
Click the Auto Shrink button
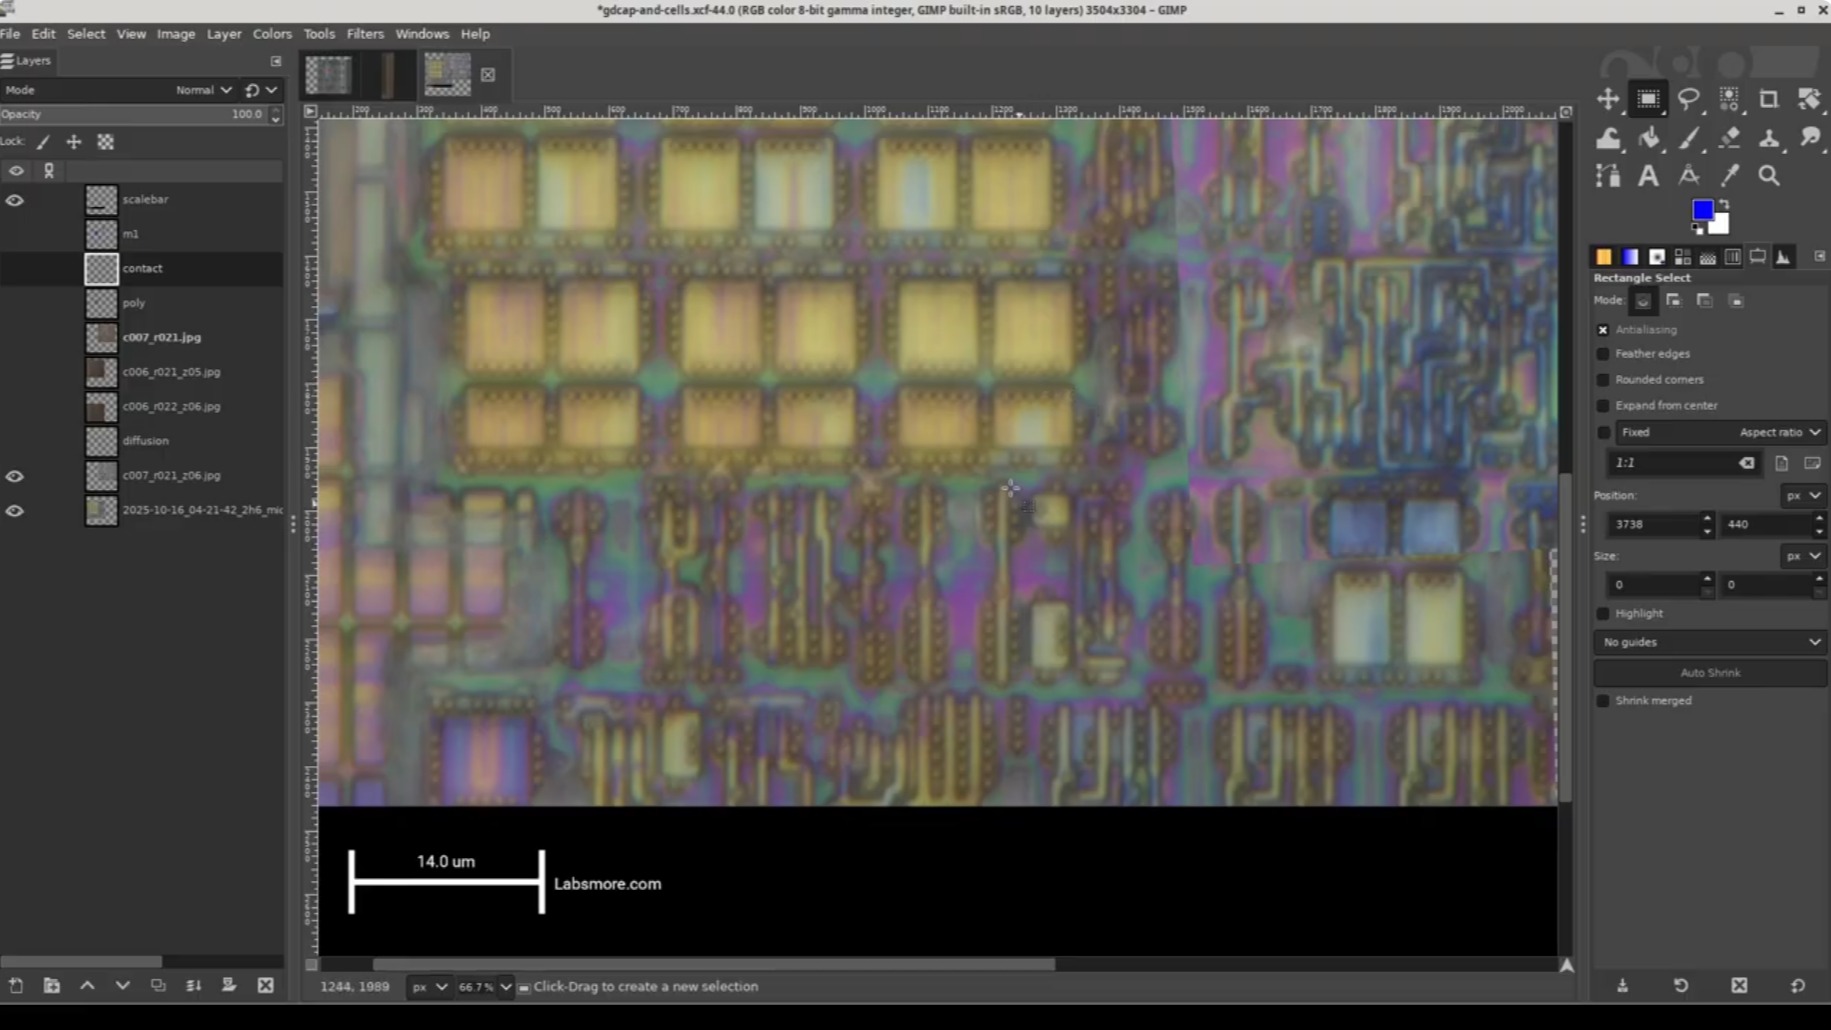(1709, 672)
